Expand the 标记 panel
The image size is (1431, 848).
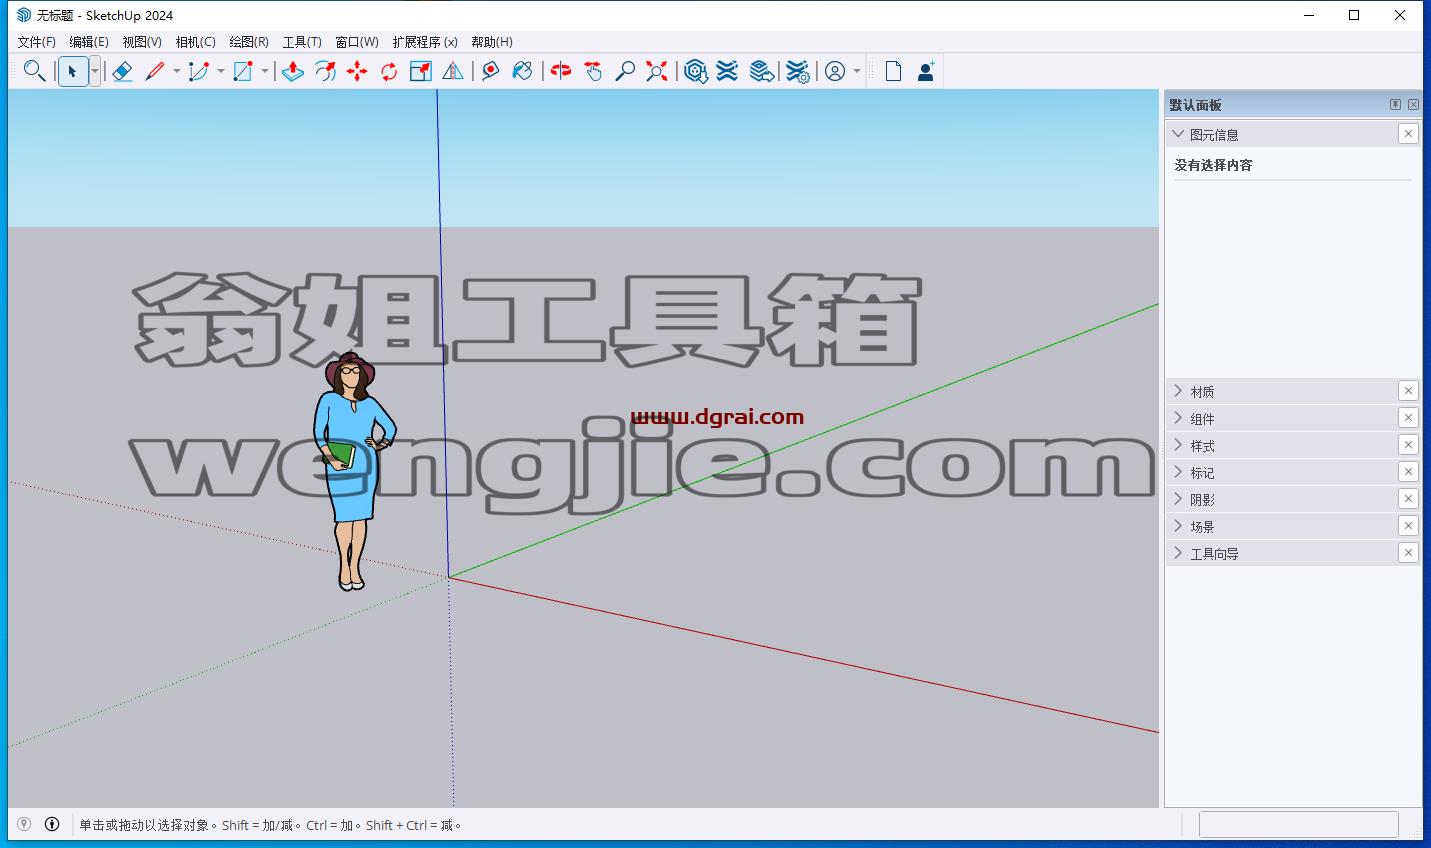[1178, 472]
